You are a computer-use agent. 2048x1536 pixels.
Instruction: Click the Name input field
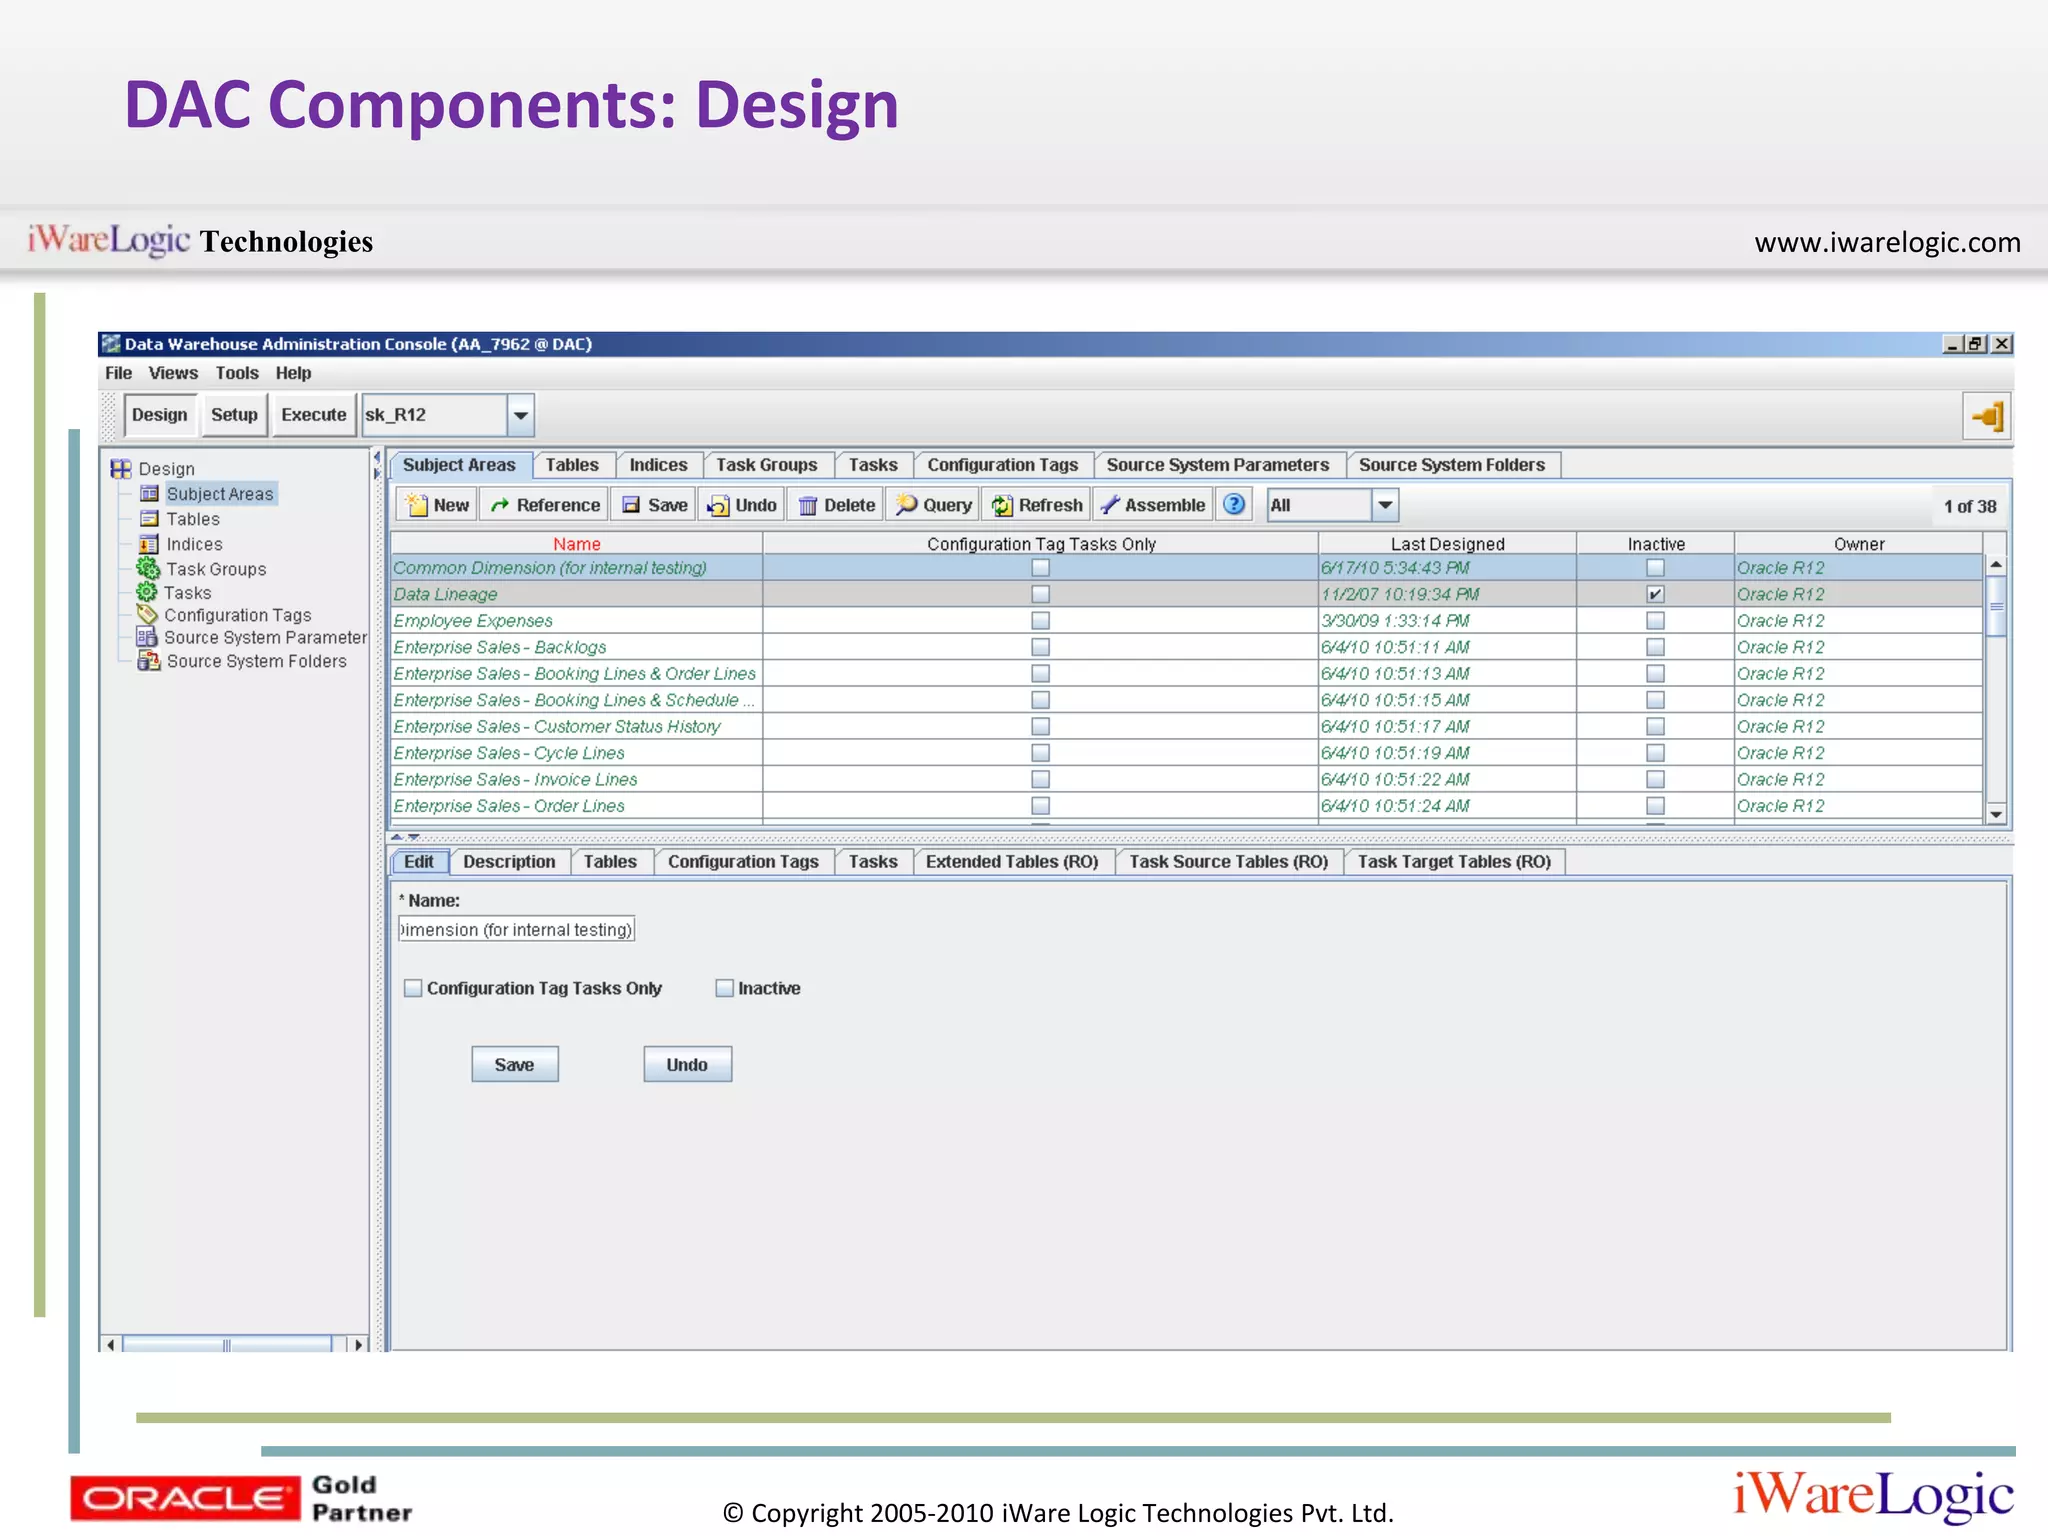coord(516,930)
